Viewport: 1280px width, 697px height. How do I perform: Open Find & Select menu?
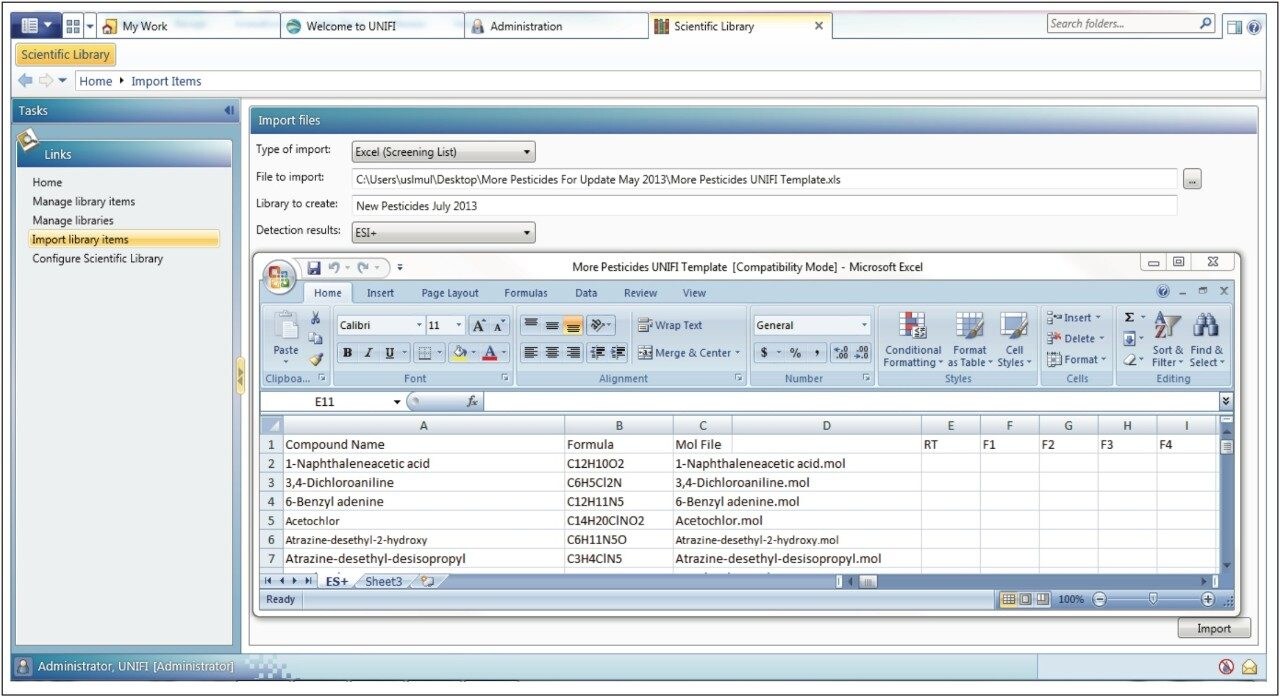tap(1207, 339)
